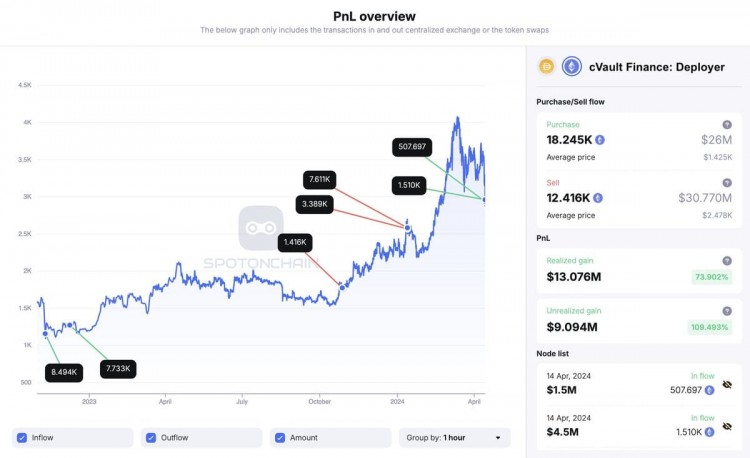Open the Realized gain info icon
Image resolution: width=750 pixels, height=458 pixels.
[727, 259]
